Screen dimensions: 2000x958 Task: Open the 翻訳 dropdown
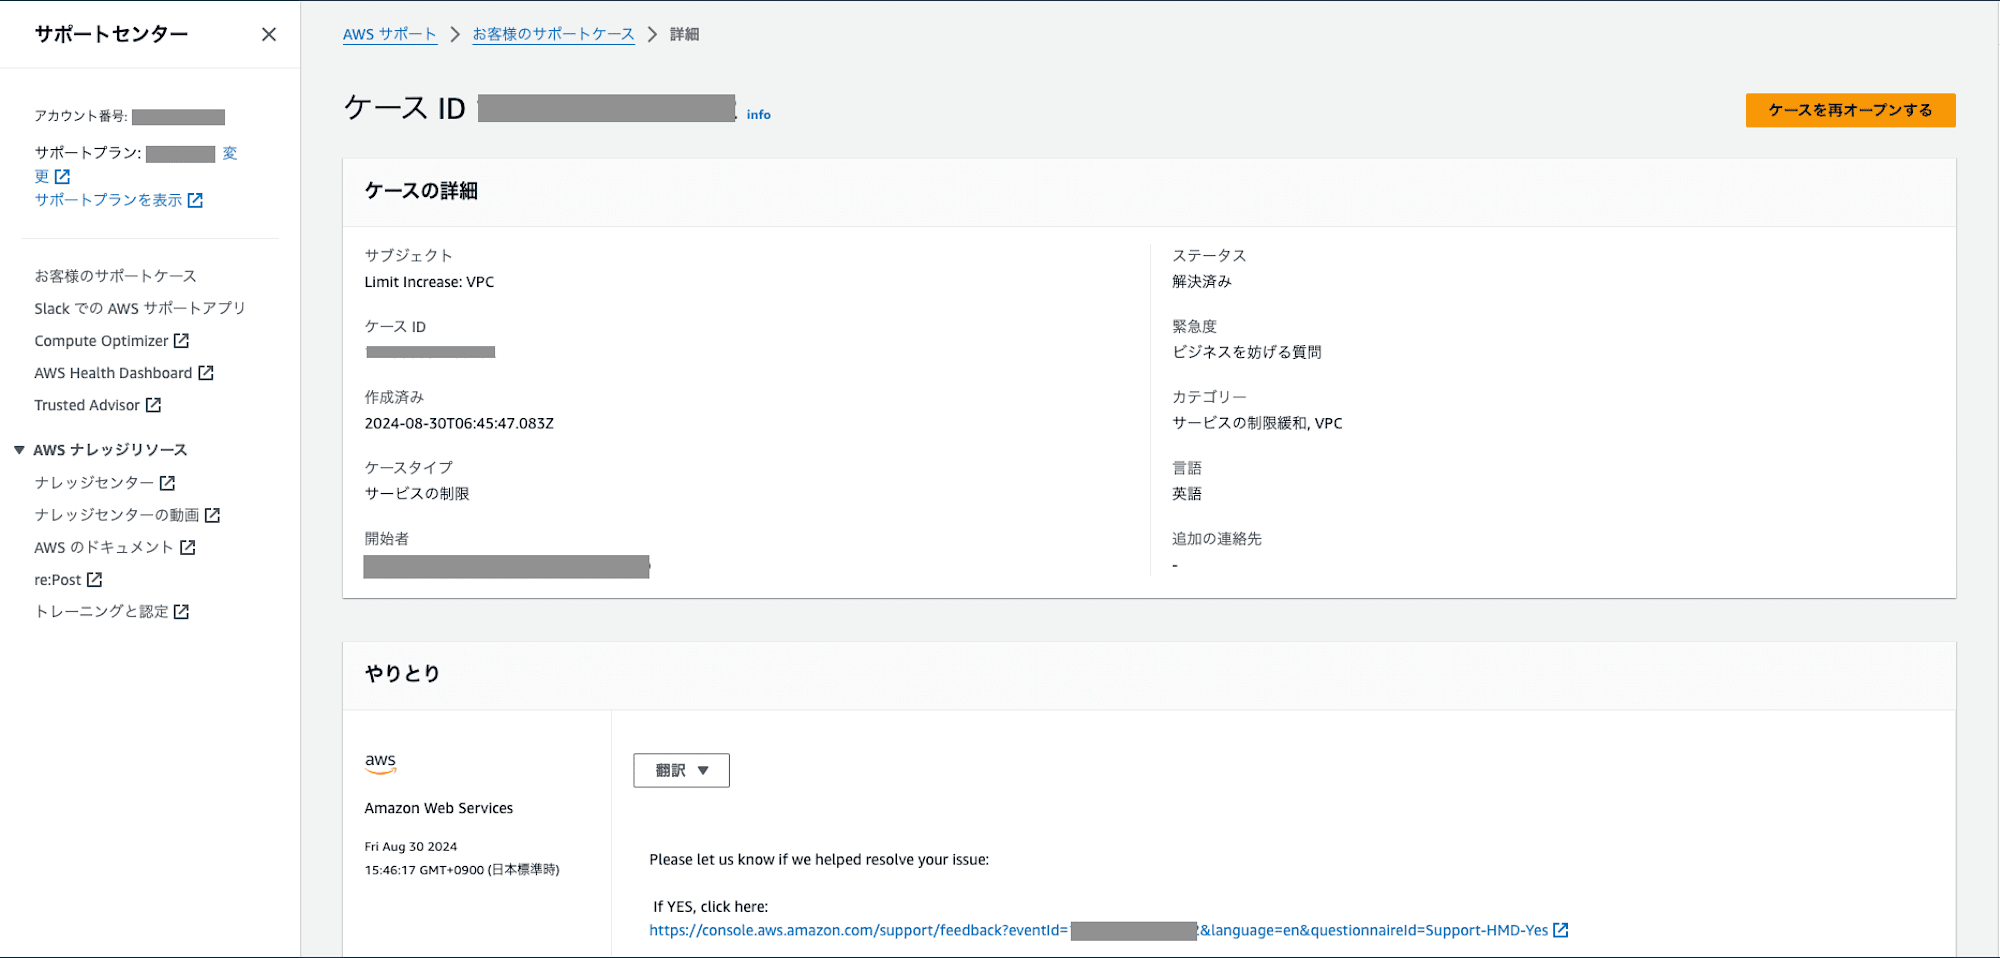(681, 770)
